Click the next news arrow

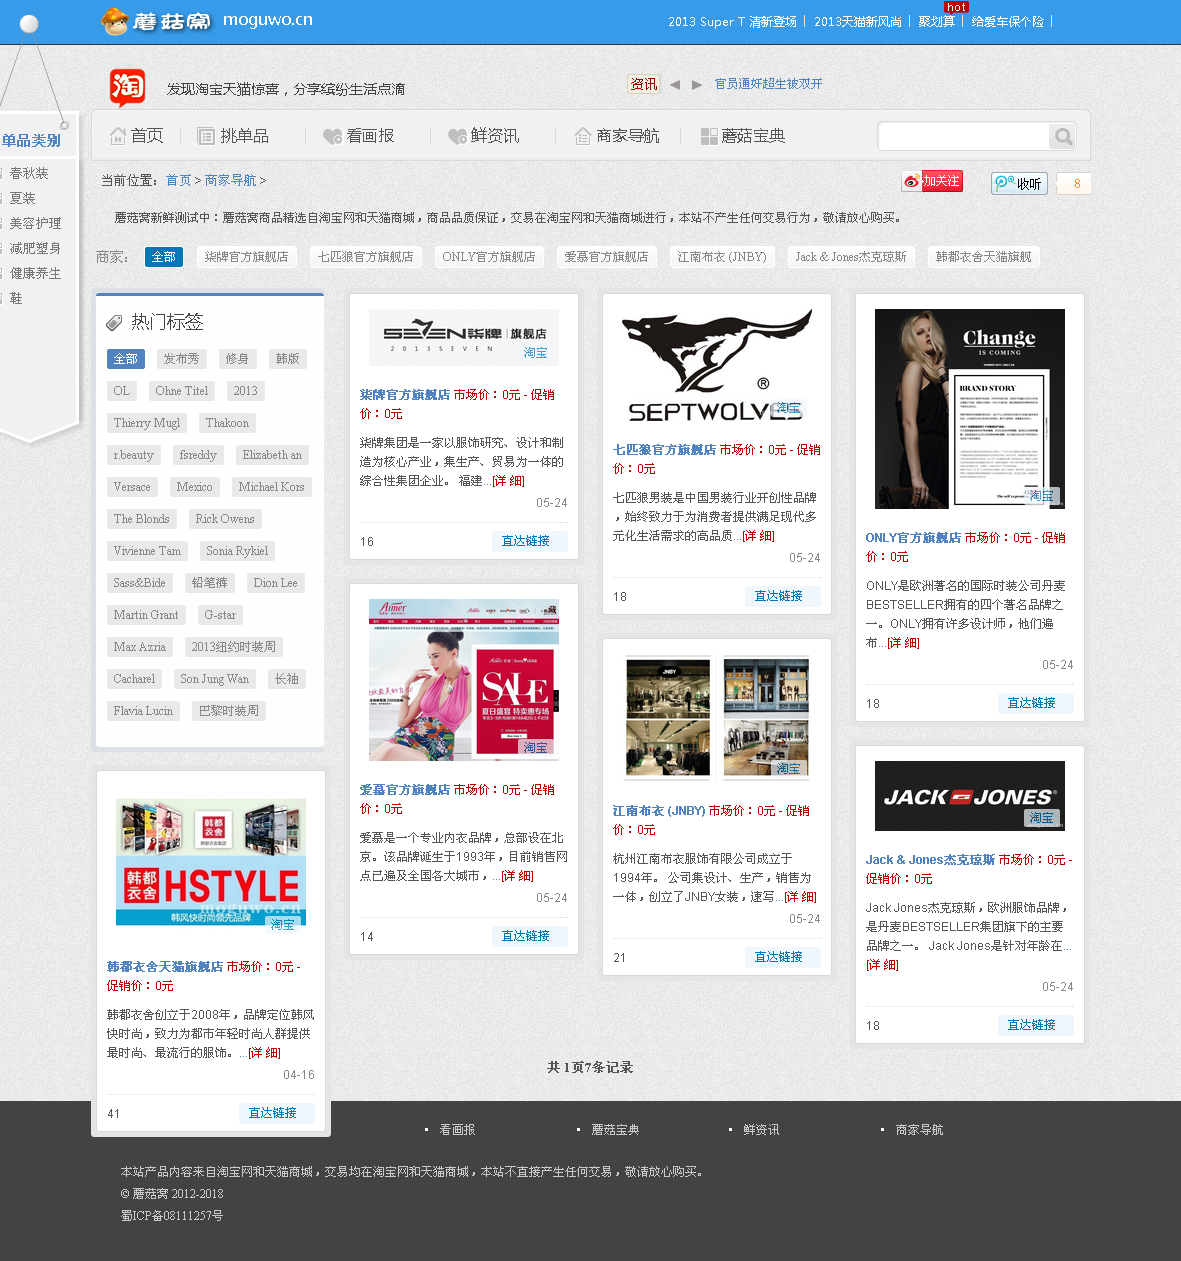(697, 85)
